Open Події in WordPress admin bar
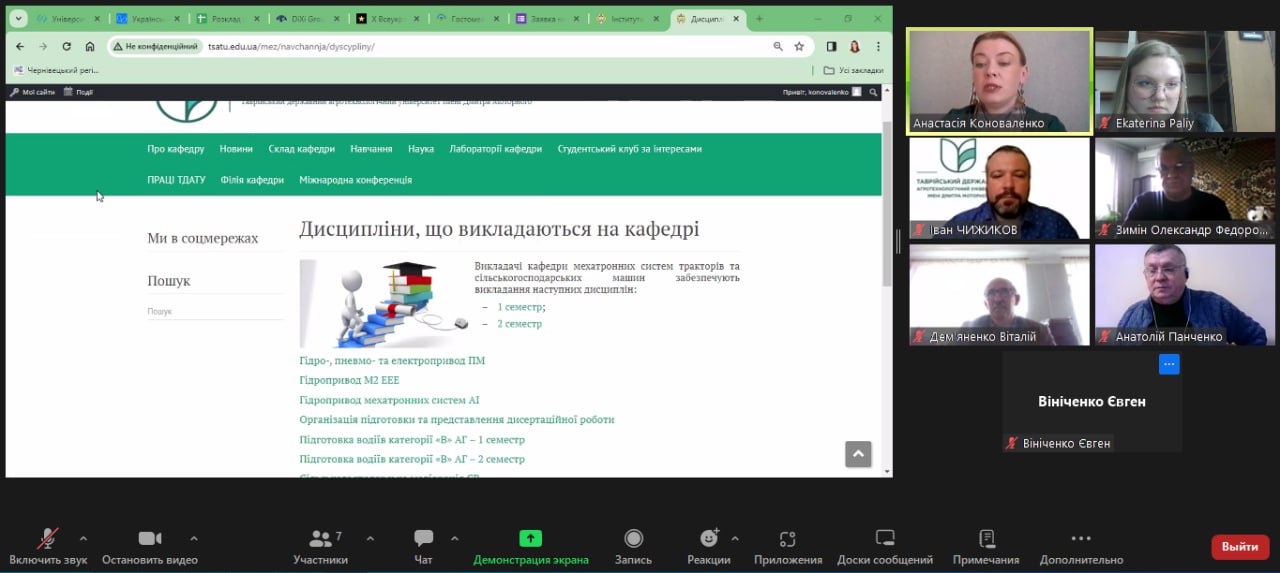The width and height of the screenshot is (1280, 573). (78, 92)
